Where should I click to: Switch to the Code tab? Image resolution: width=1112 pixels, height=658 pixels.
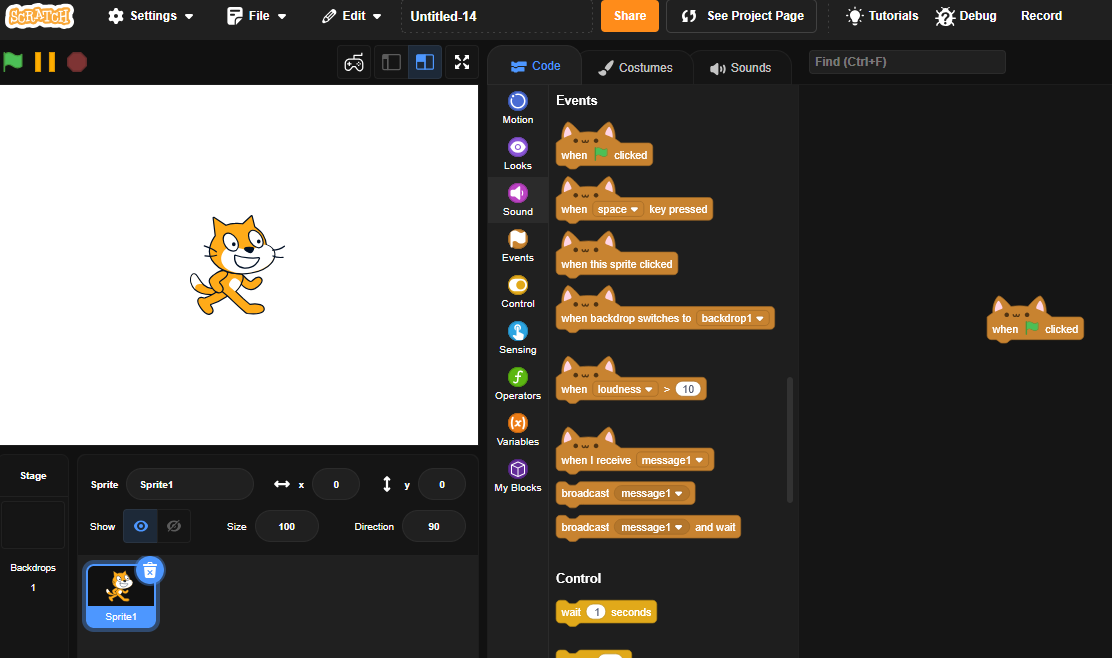click(535, 66)
